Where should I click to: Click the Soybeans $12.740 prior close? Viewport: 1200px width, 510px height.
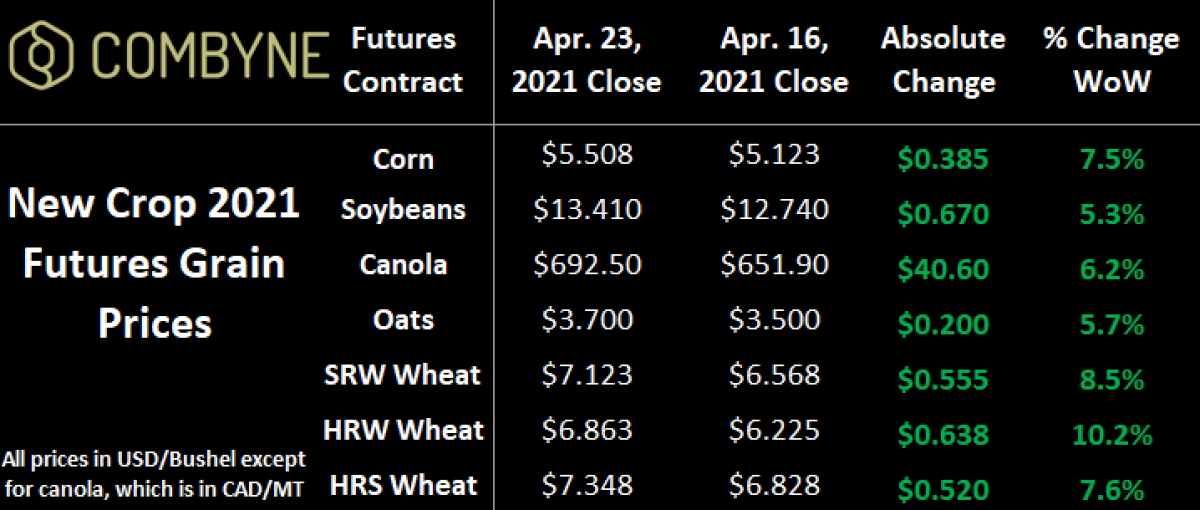pos(773,210)
